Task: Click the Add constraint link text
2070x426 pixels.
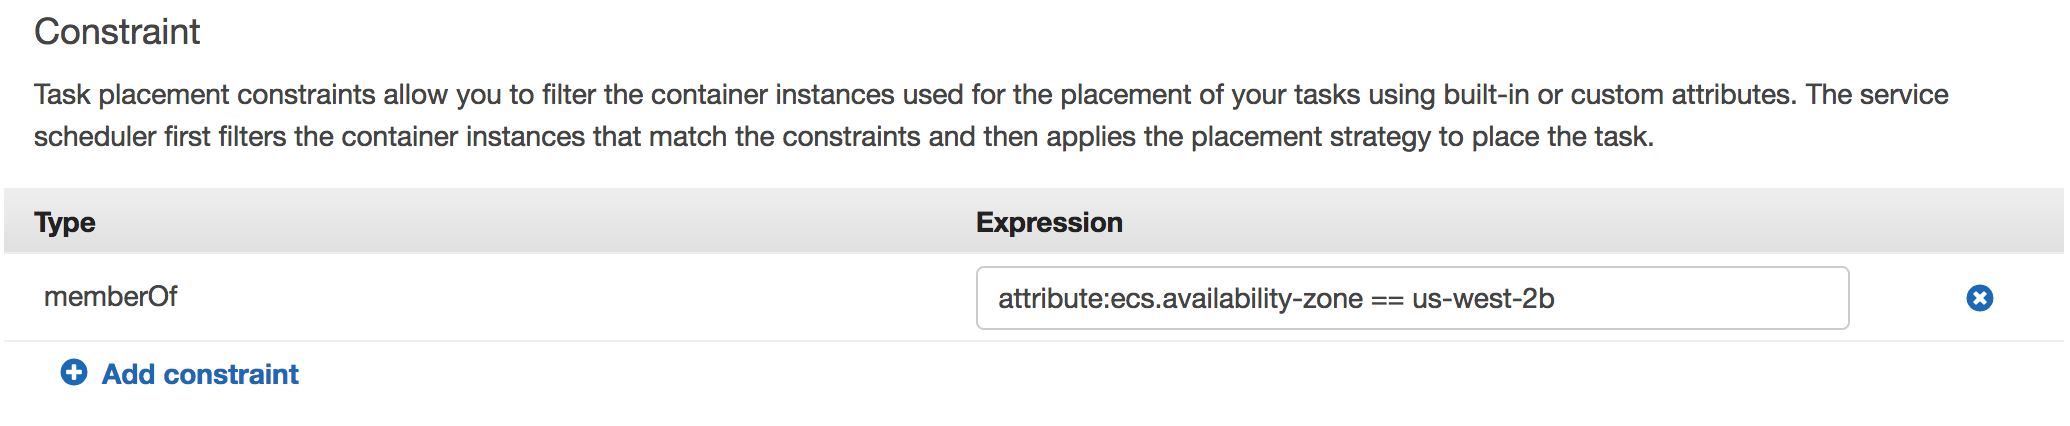Action: tap(200, 374)
